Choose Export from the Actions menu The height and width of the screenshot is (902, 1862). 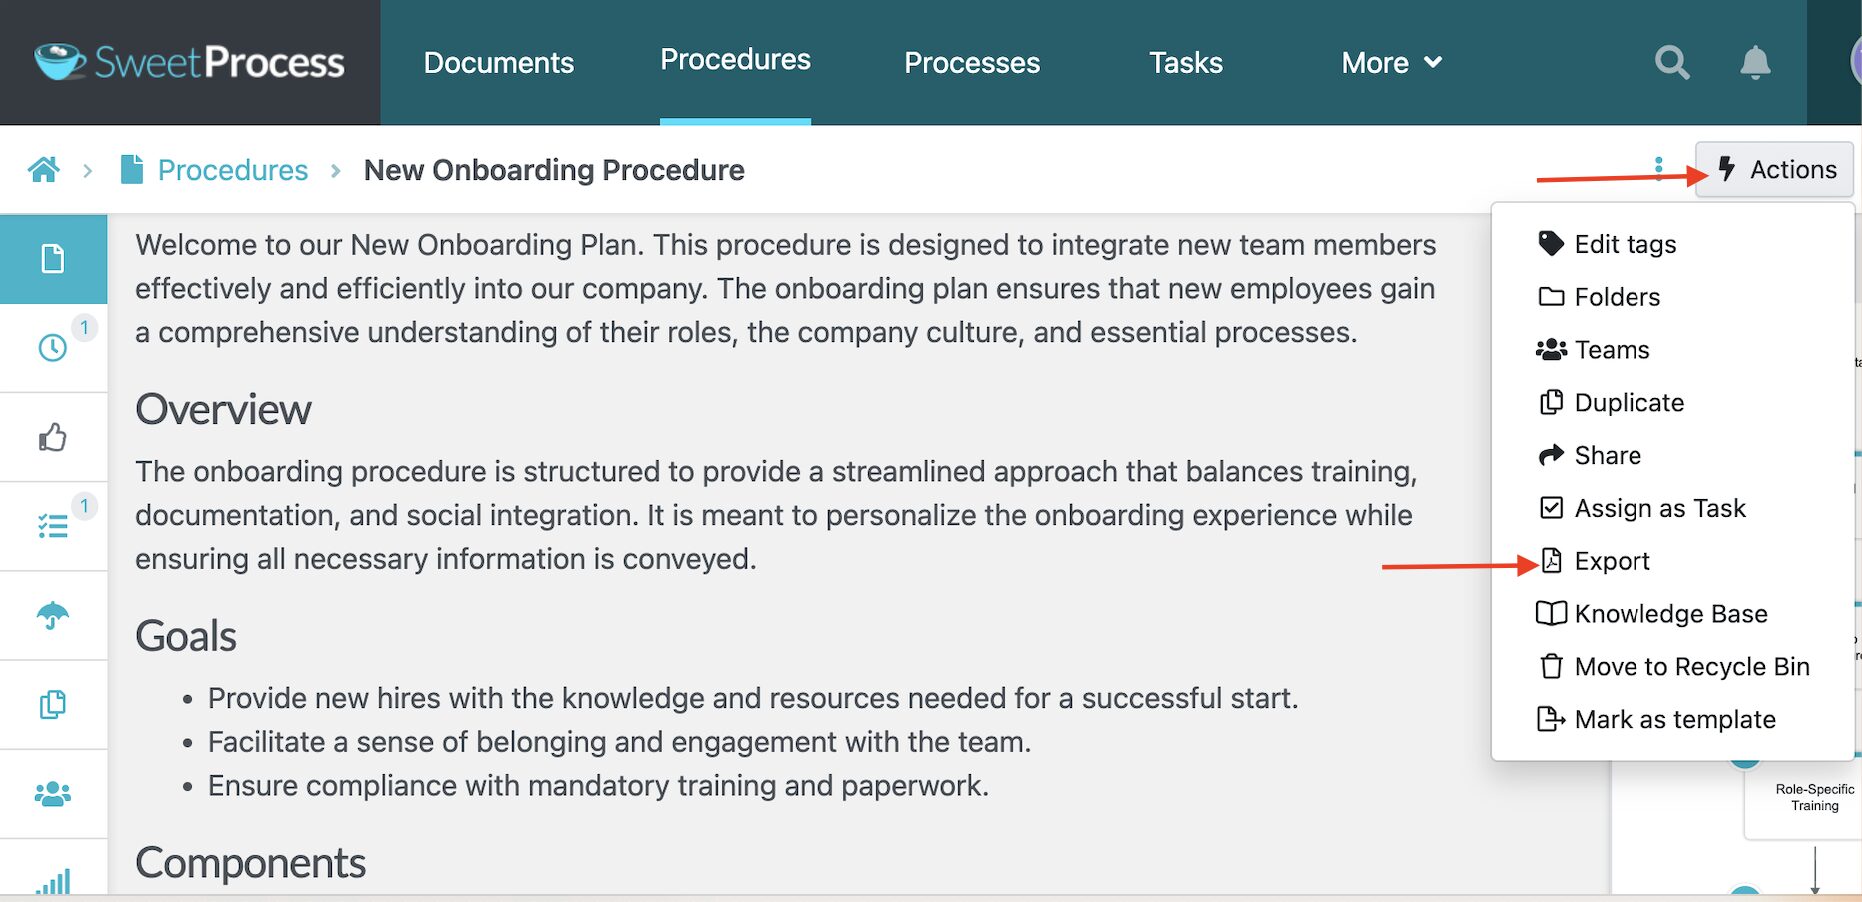pos(1611,561)
